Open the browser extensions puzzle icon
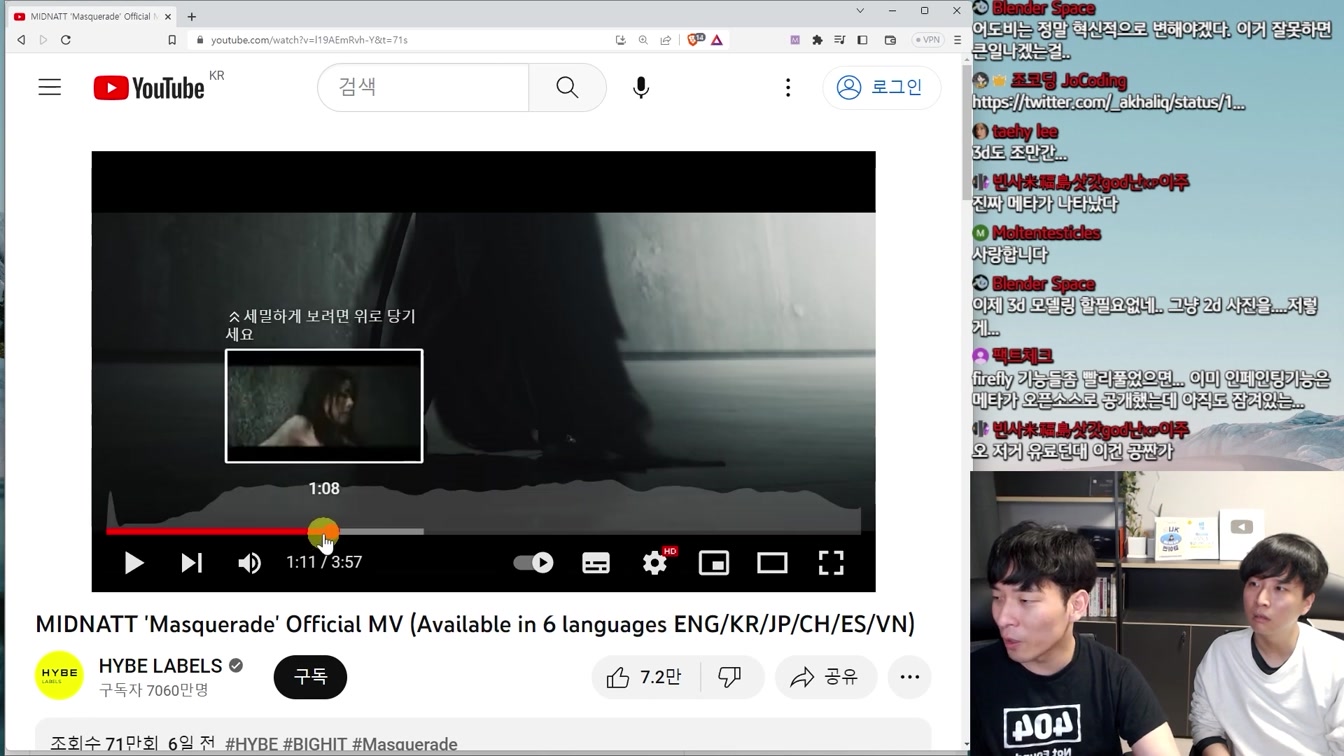Image resolution: width=1344 pixels, height=756 pixels. (x=817, y=40)
